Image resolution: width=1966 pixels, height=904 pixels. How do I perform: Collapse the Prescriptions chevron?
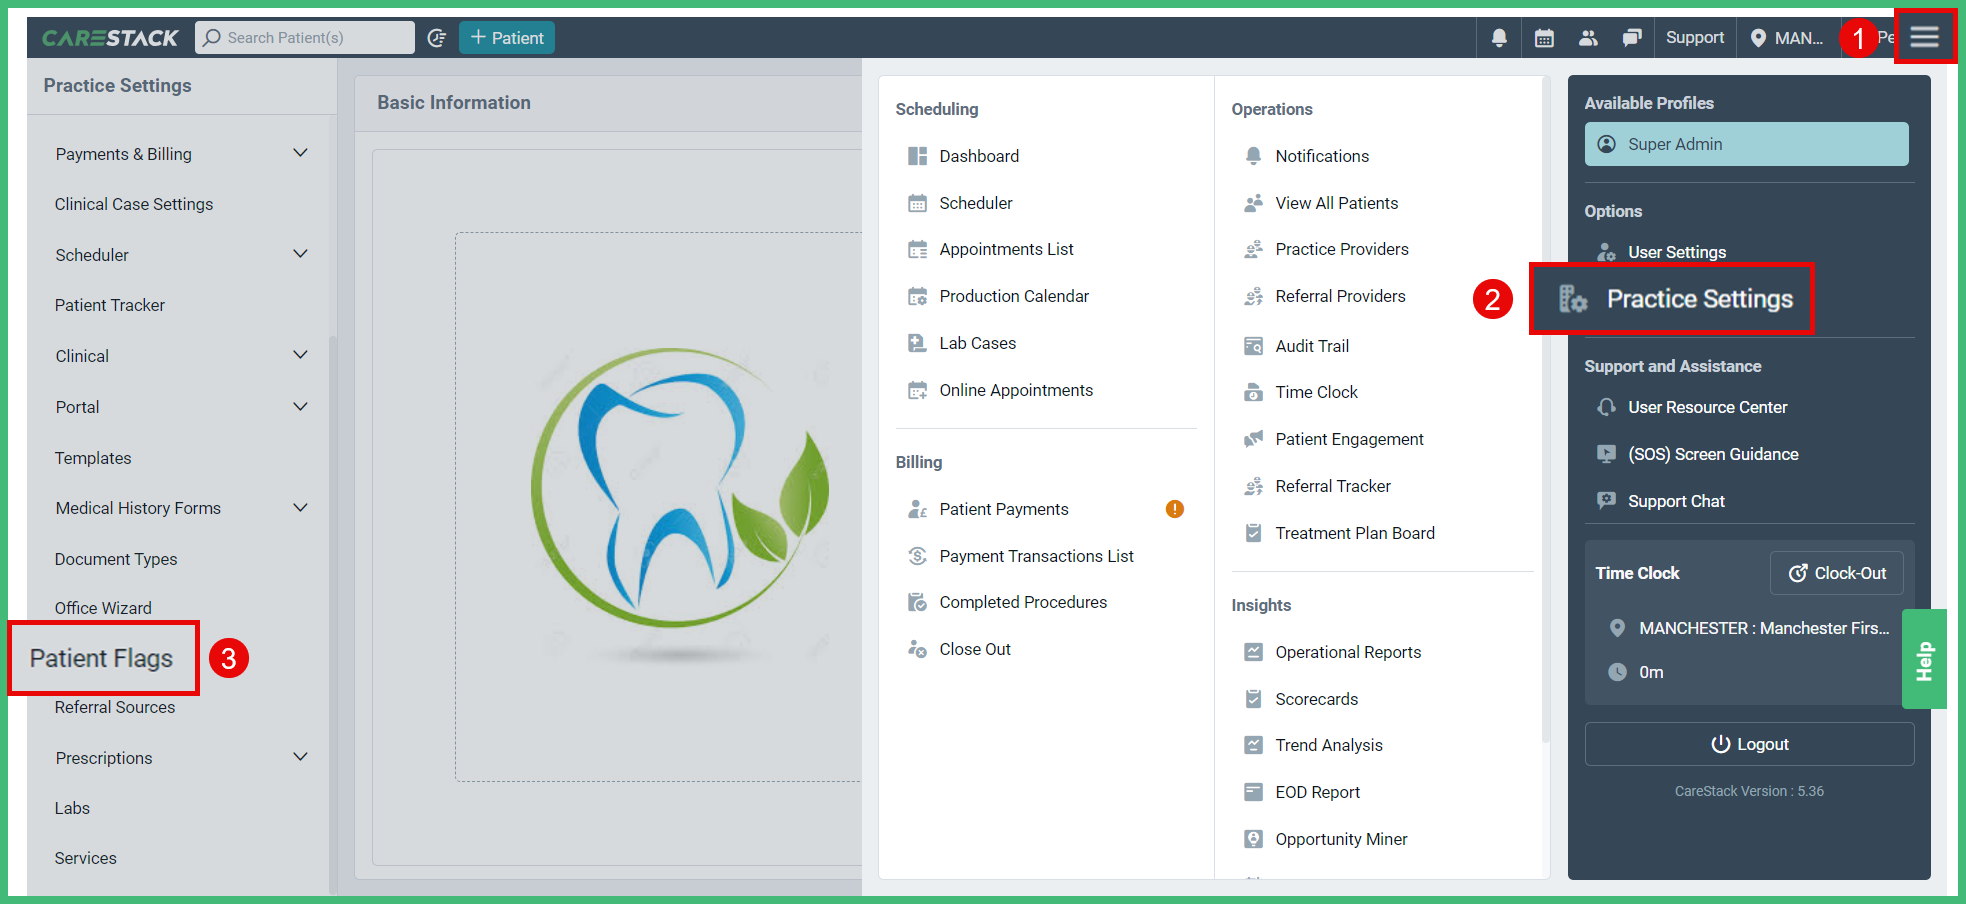[x=300, y=757]
